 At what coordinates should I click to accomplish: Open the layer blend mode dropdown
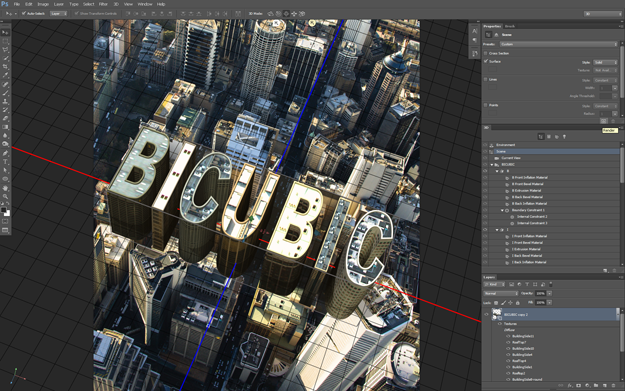pyautogui.click(x=501, y=294)
